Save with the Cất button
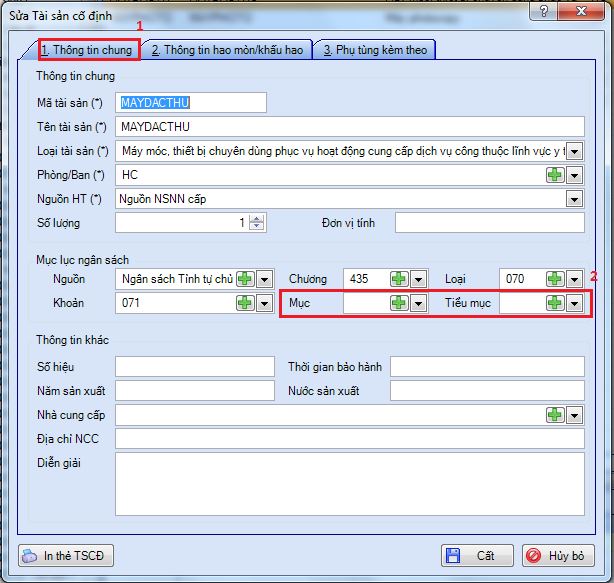The height and width of the screenshot is (583, 614). (x=477, y=555)
